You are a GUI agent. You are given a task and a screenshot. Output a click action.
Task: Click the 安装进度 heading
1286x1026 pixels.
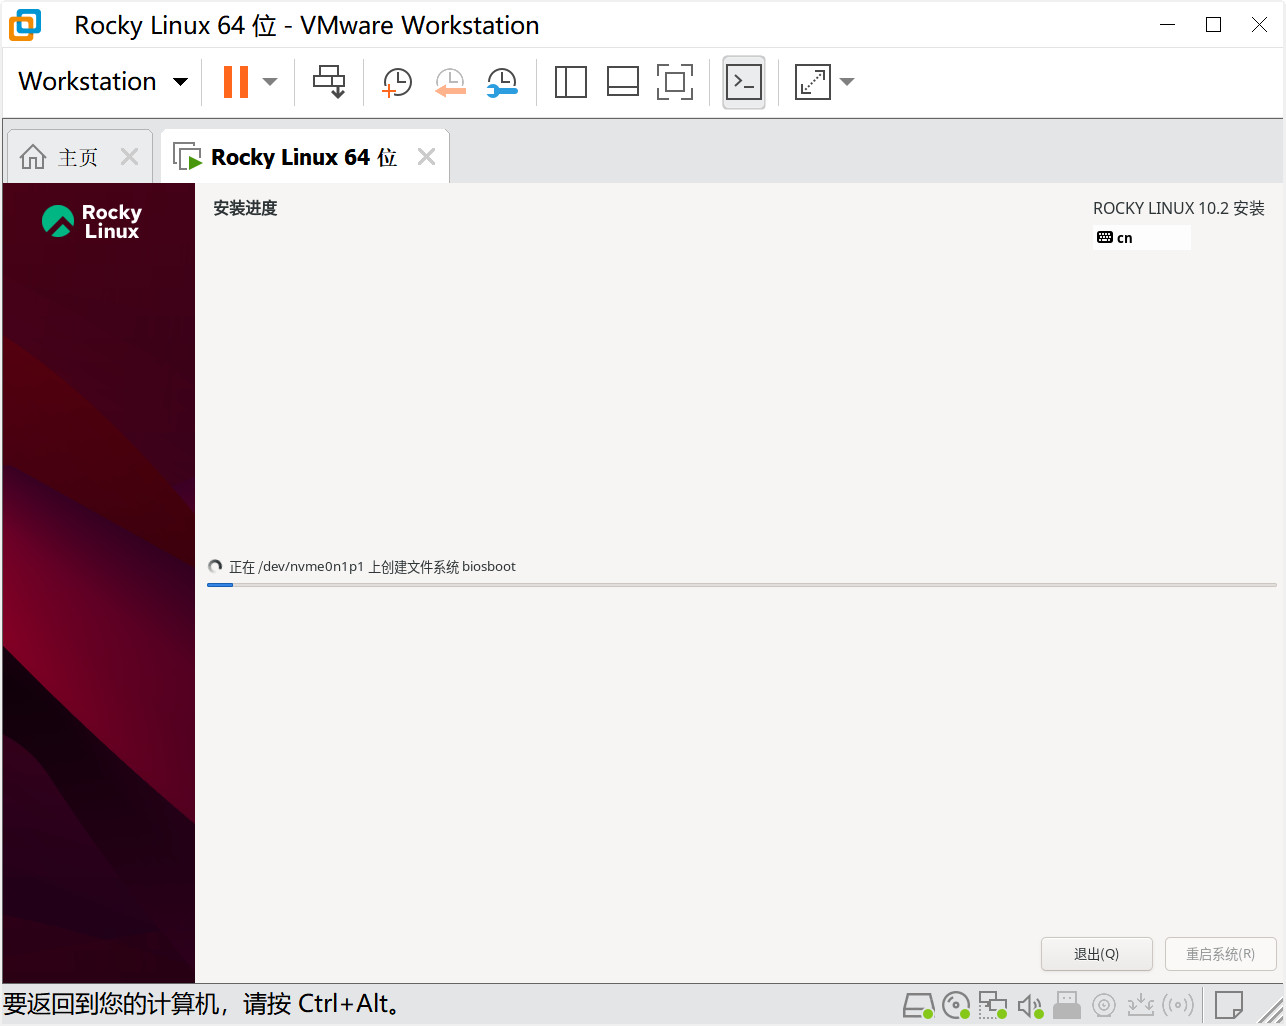coord(245,208)
